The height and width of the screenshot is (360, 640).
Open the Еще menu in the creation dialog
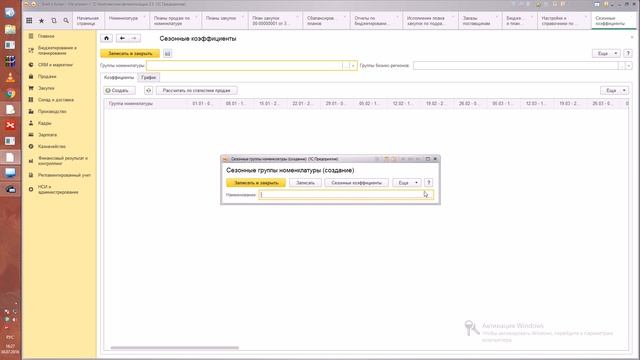pyautogui.click(x=407, y=182)
